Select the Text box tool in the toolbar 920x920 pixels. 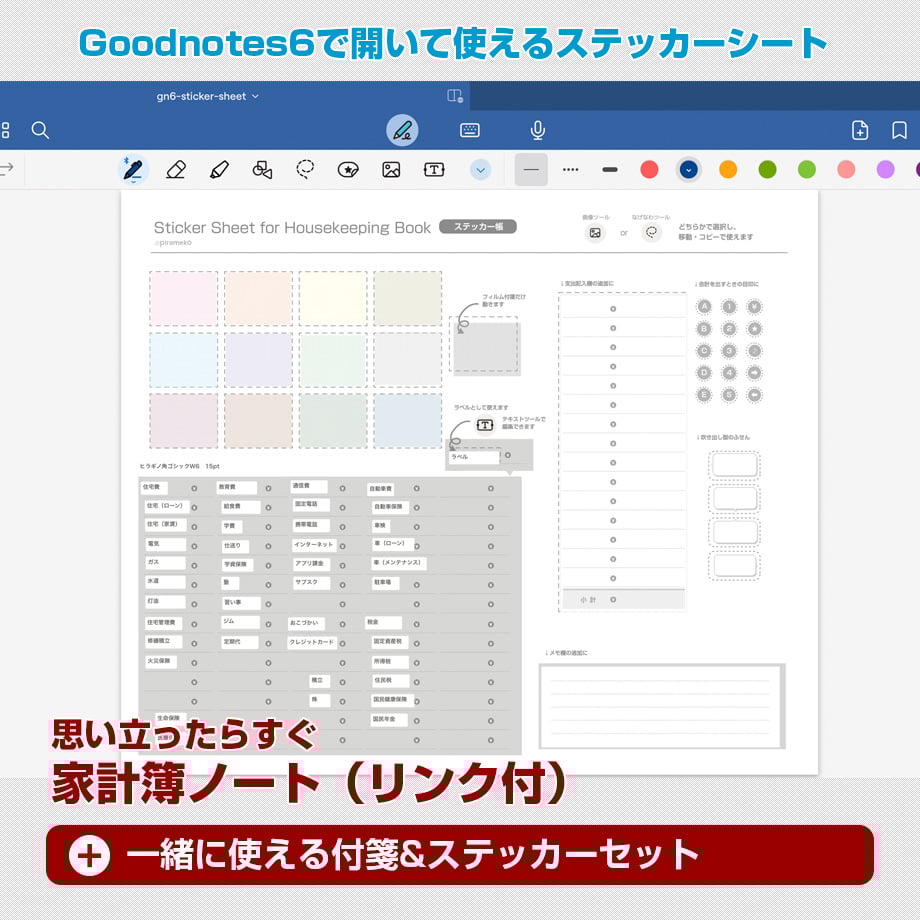(434, 170)
